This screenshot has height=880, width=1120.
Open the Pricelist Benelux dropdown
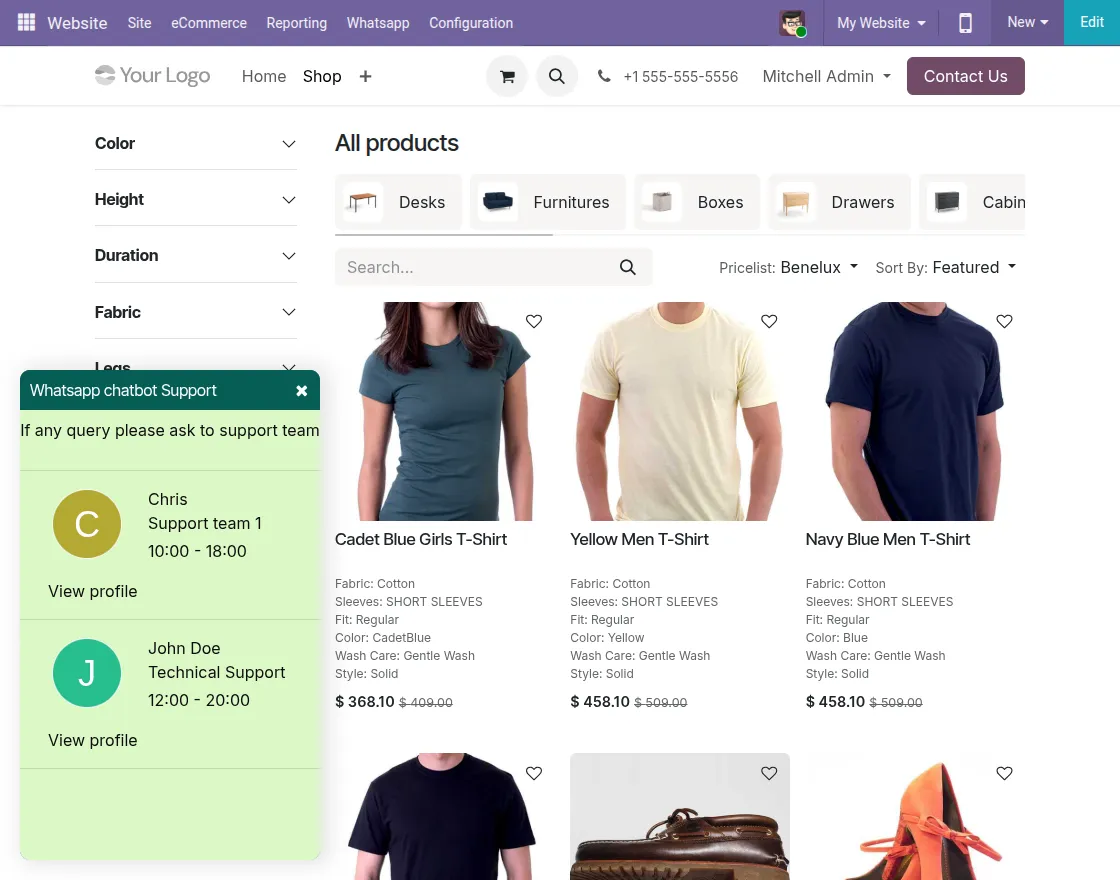tap(819, 267)
